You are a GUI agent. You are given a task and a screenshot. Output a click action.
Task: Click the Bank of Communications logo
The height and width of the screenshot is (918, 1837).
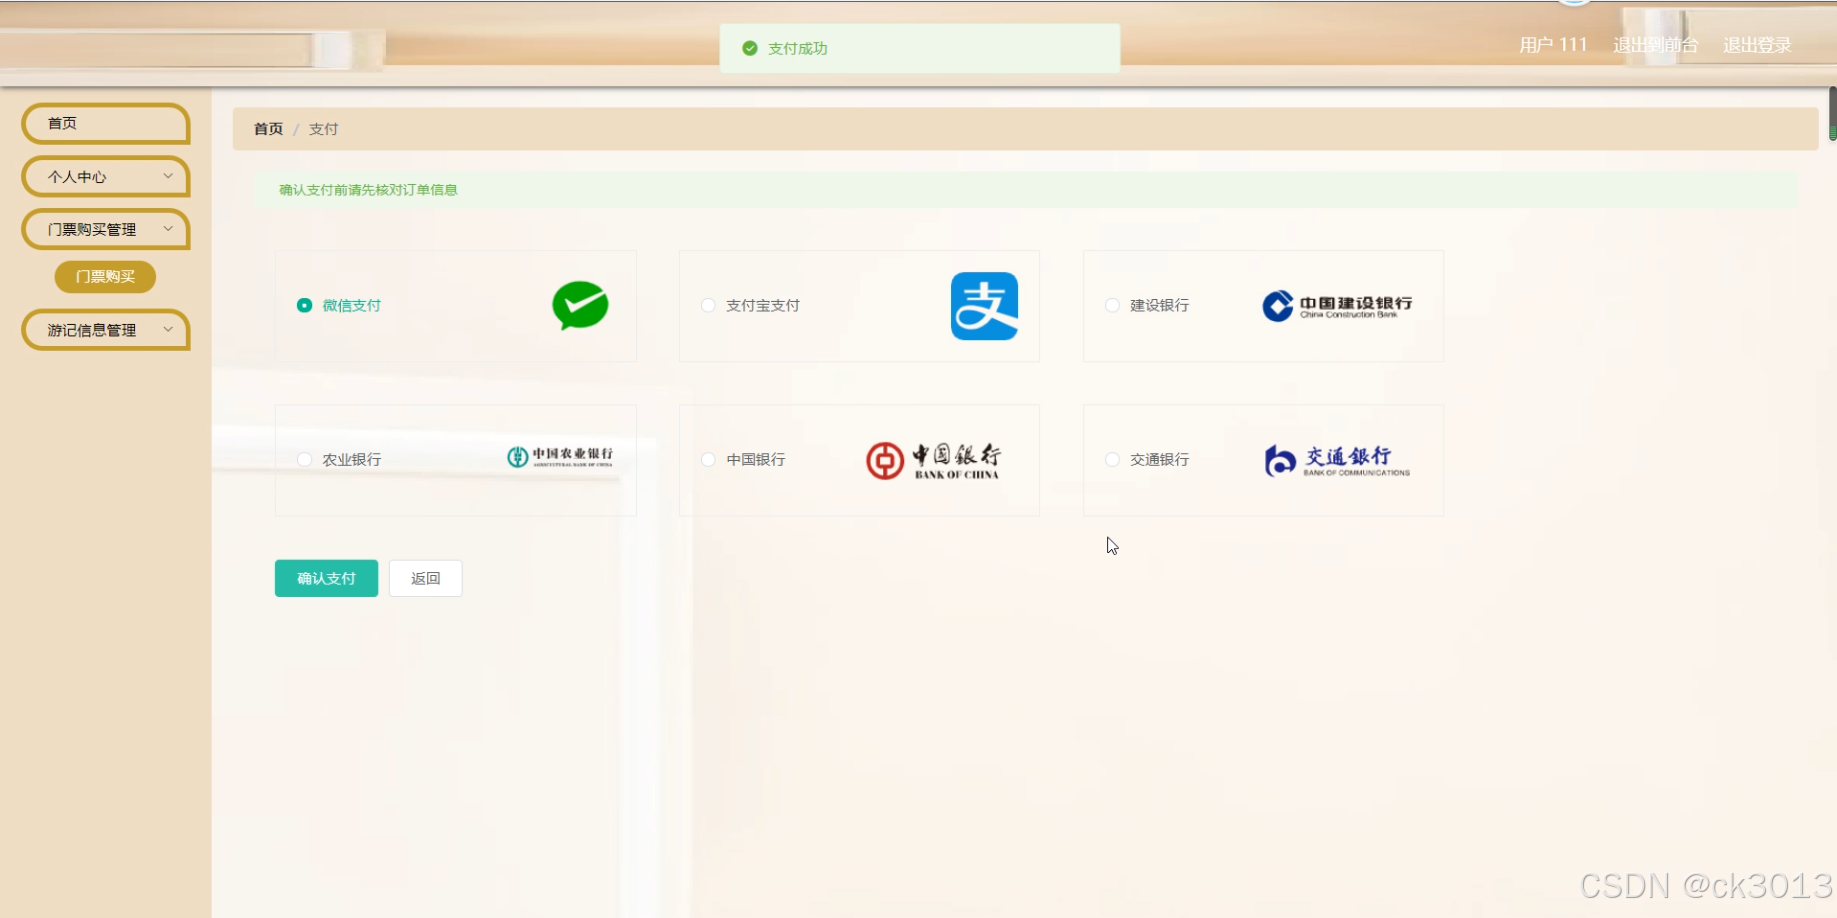tap(1337, 460)
